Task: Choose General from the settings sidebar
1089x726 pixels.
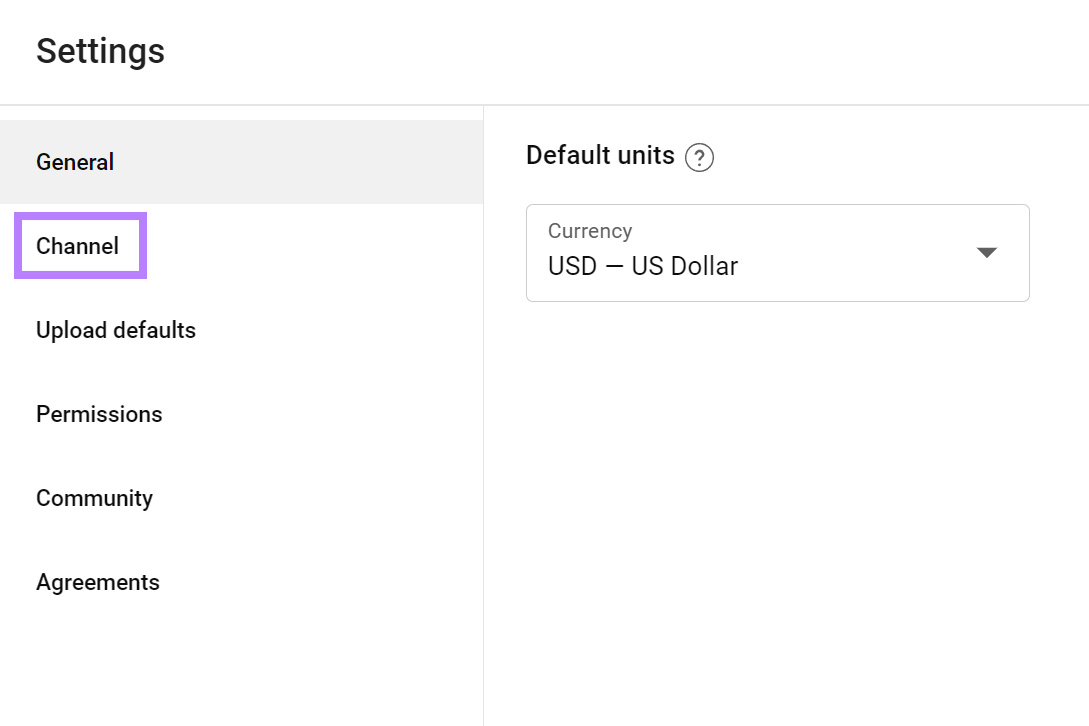Action: [x=74, y=162]
